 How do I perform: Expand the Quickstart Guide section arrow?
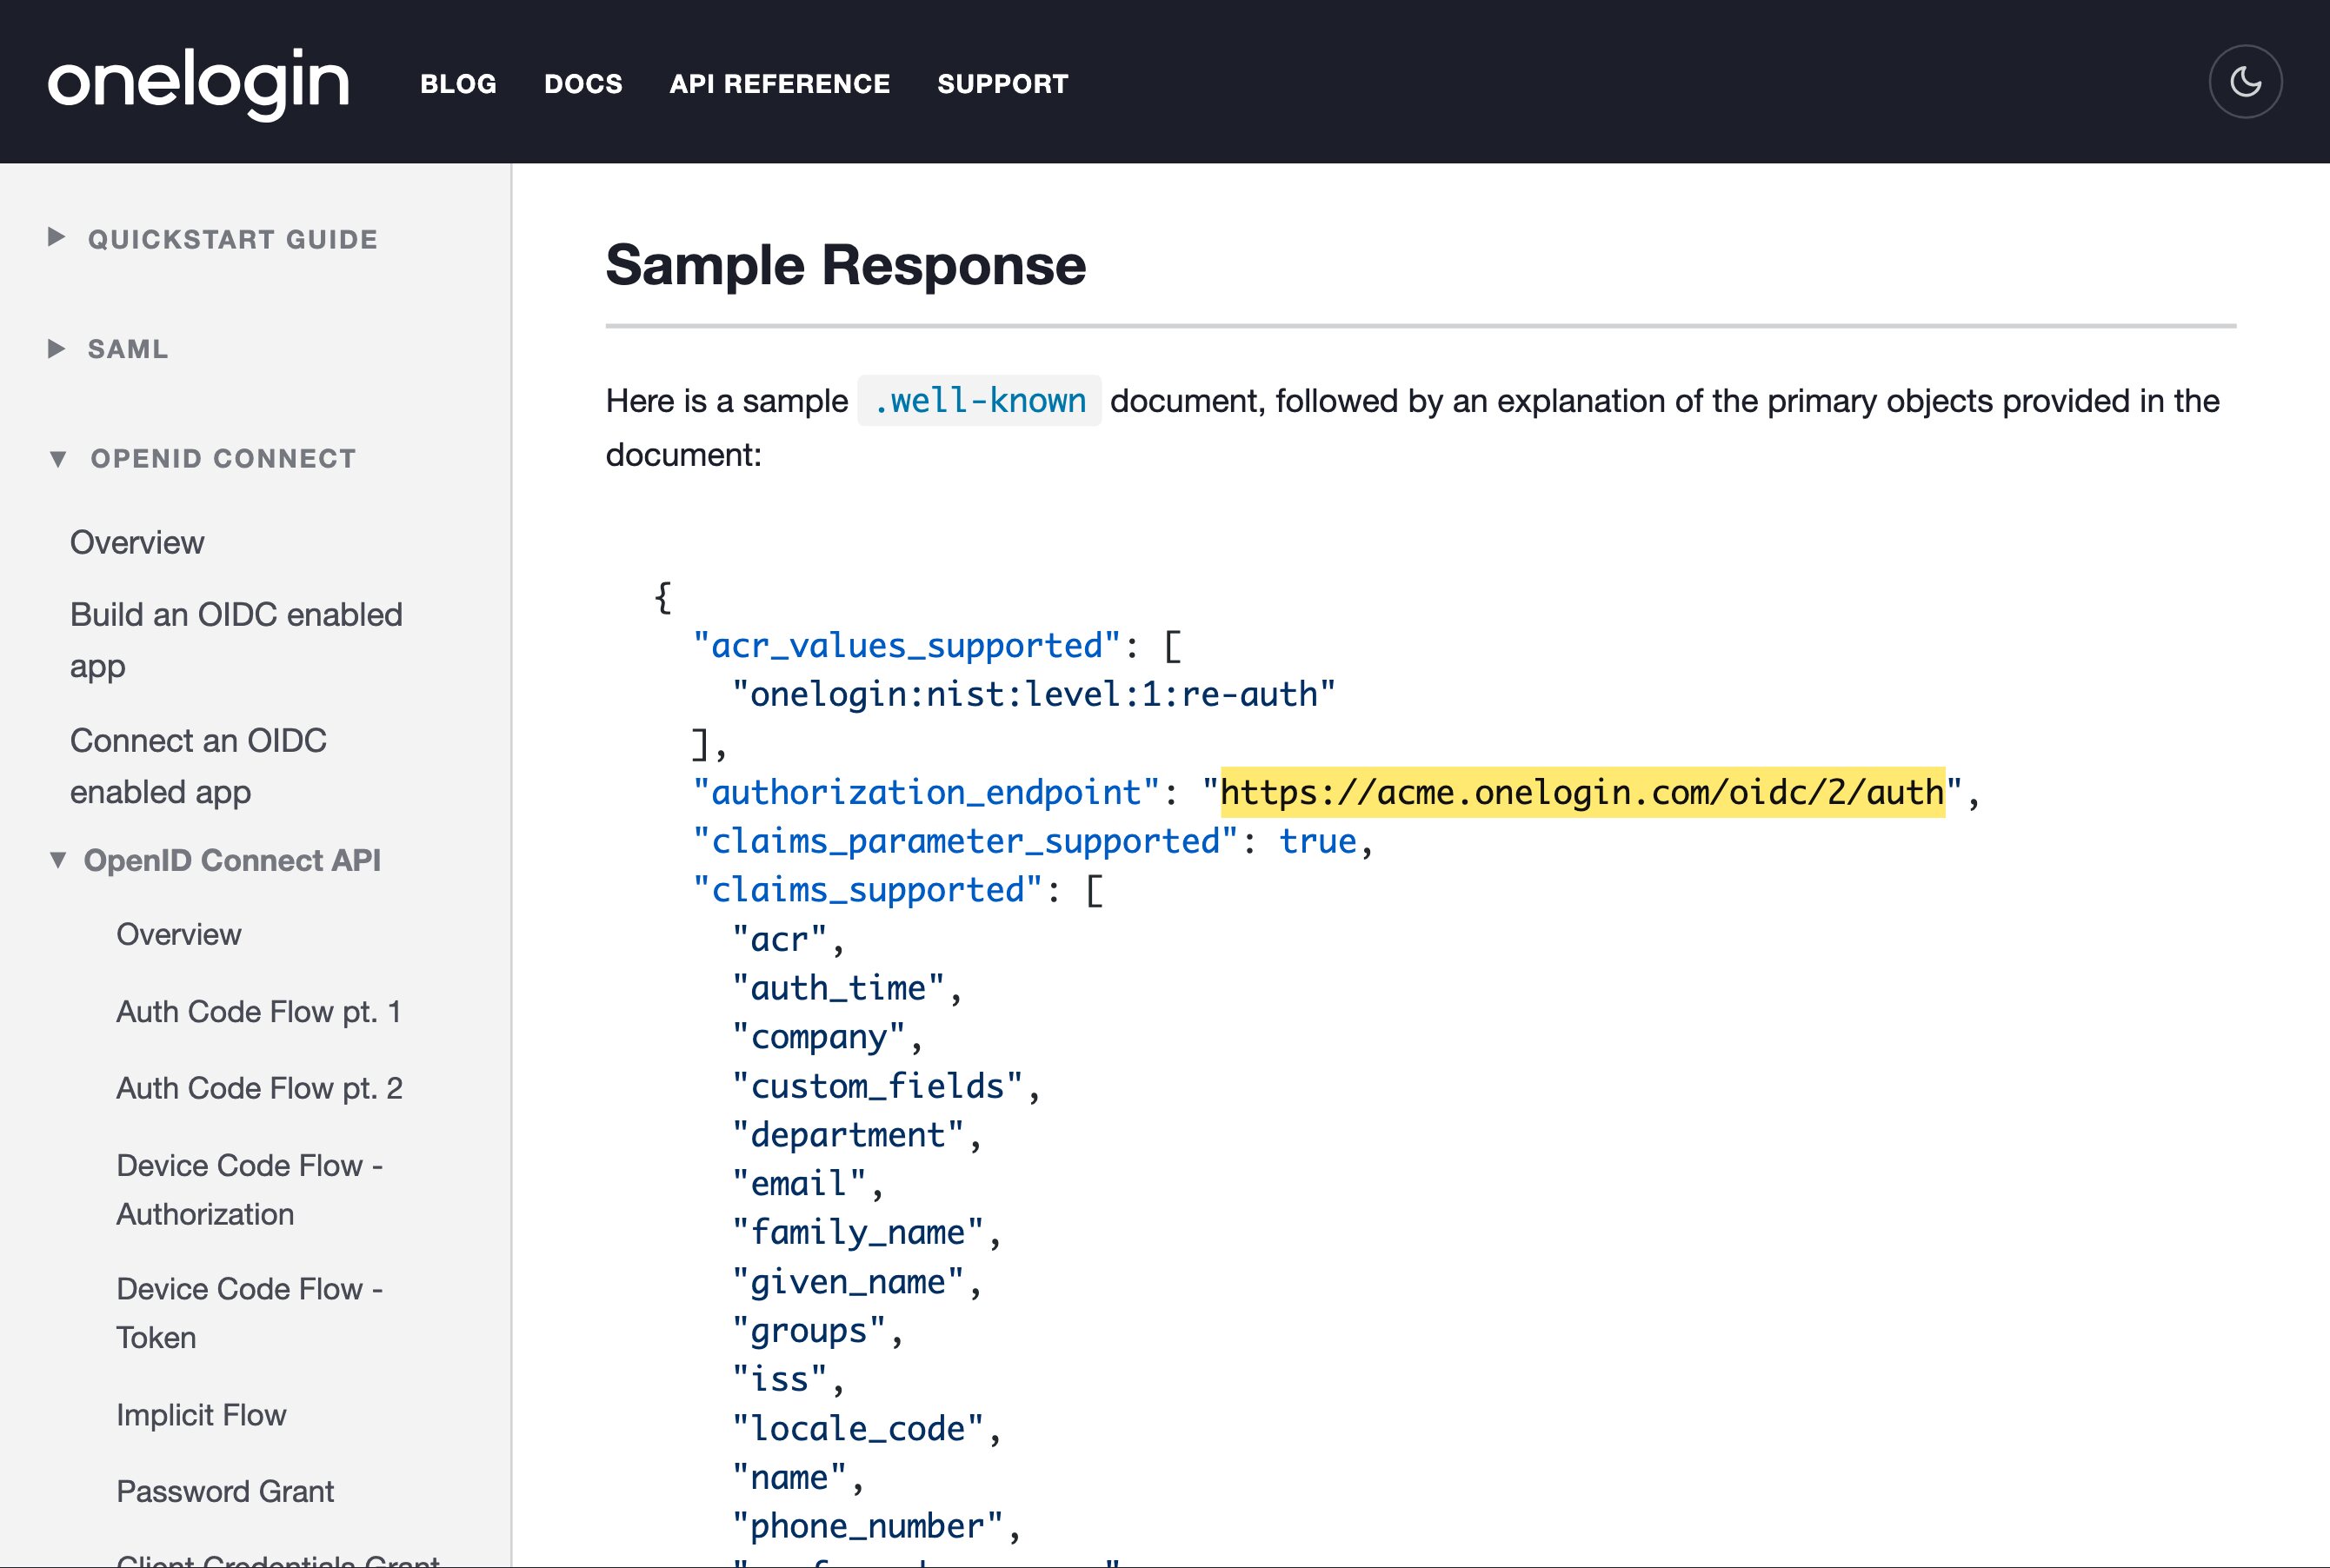point(57,238)
